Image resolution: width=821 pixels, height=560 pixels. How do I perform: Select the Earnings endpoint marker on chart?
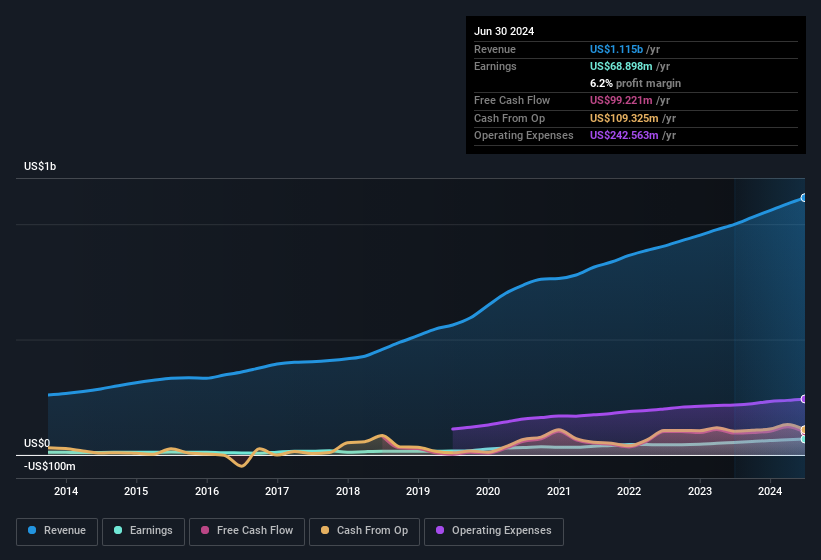(x=803, y=439)
